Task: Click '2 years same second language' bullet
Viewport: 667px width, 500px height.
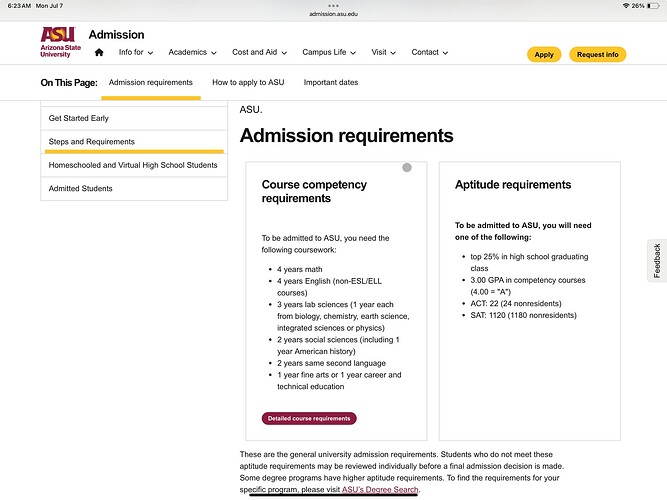Action: coord(331,363)
